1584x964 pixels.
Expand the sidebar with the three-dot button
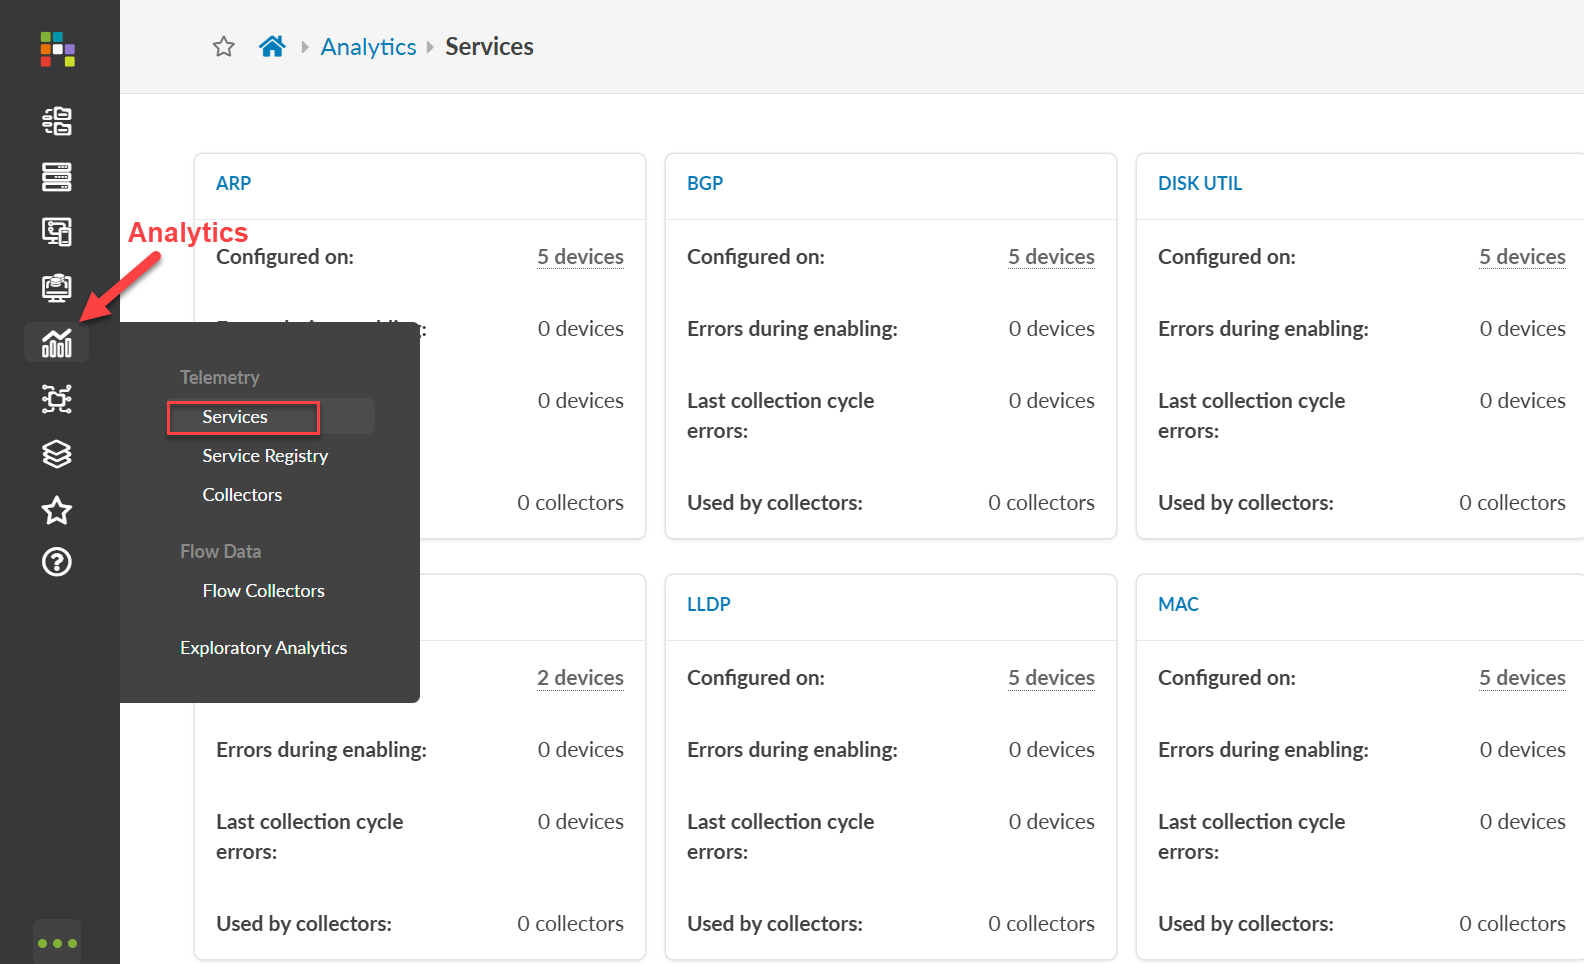(57, 942)
